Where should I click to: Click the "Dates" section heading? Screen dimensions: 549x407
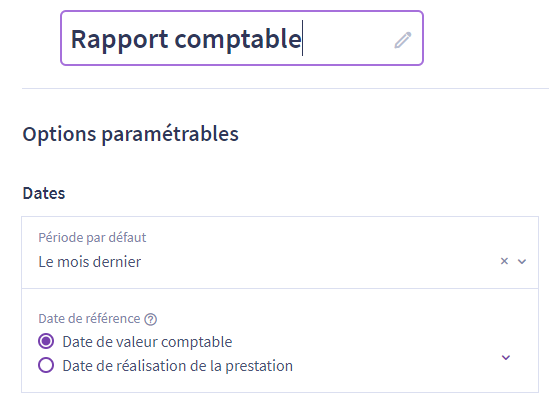(44, 193)
